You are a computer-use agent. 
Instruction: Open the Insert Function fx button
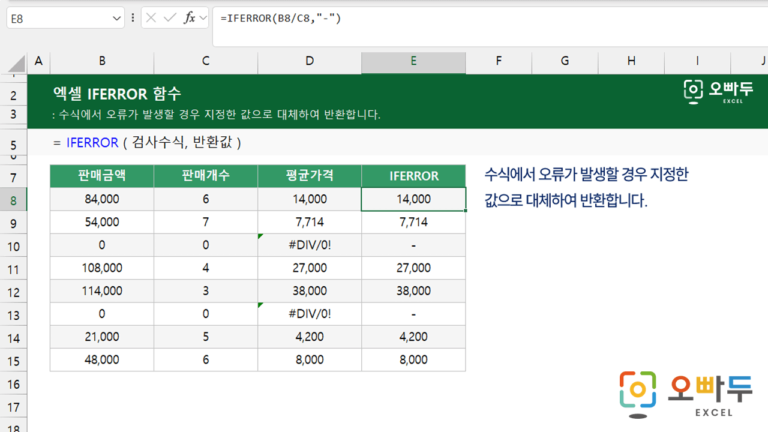click(190, 18)
